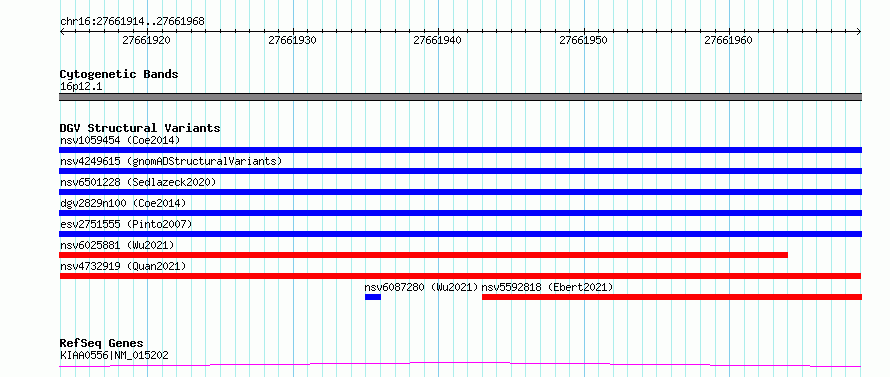Open variant nsv5592818 (Ebert2021) label
This screenshot has width=890, height=377.
(x=547, y=287)
